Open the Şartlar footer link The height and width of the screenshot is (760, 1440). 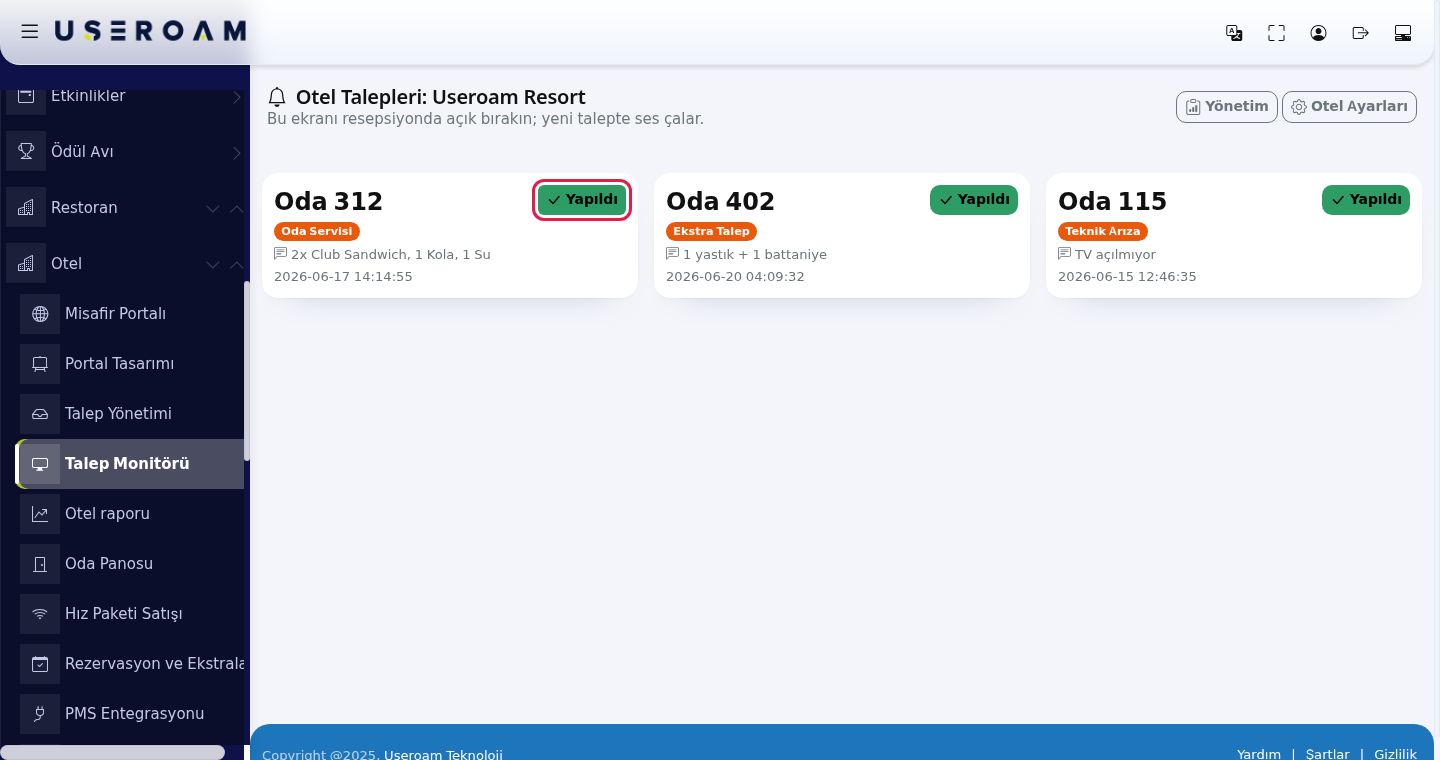[1328, 754]
